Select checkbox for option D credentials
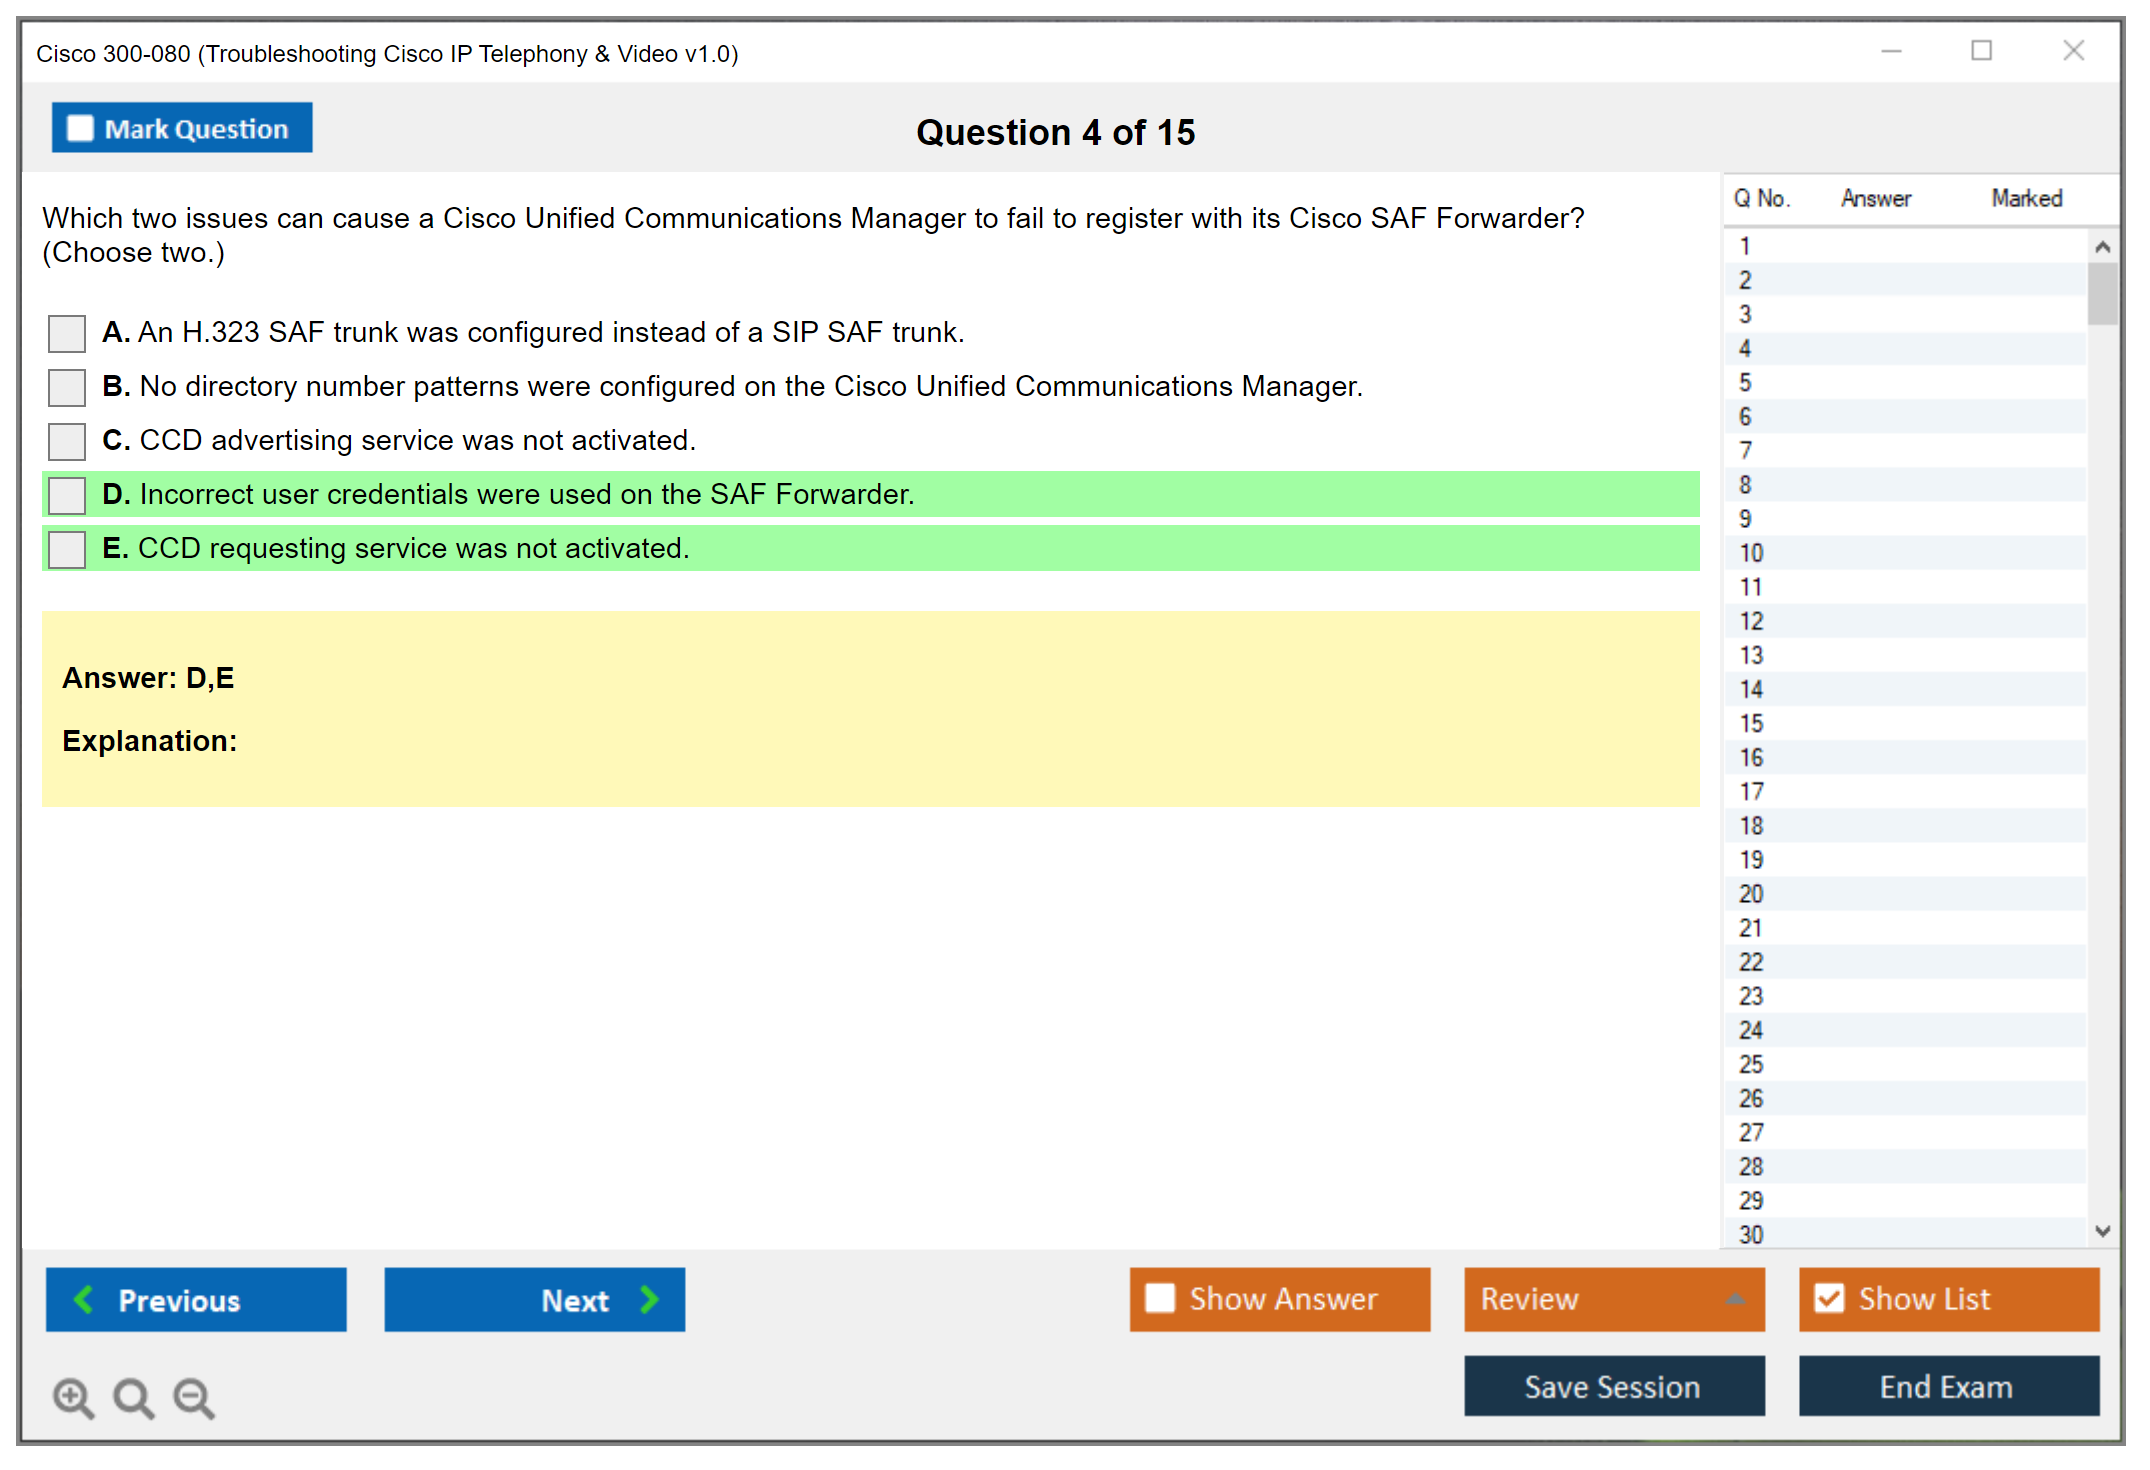The image size is (2150, 1470). [67, 495]
